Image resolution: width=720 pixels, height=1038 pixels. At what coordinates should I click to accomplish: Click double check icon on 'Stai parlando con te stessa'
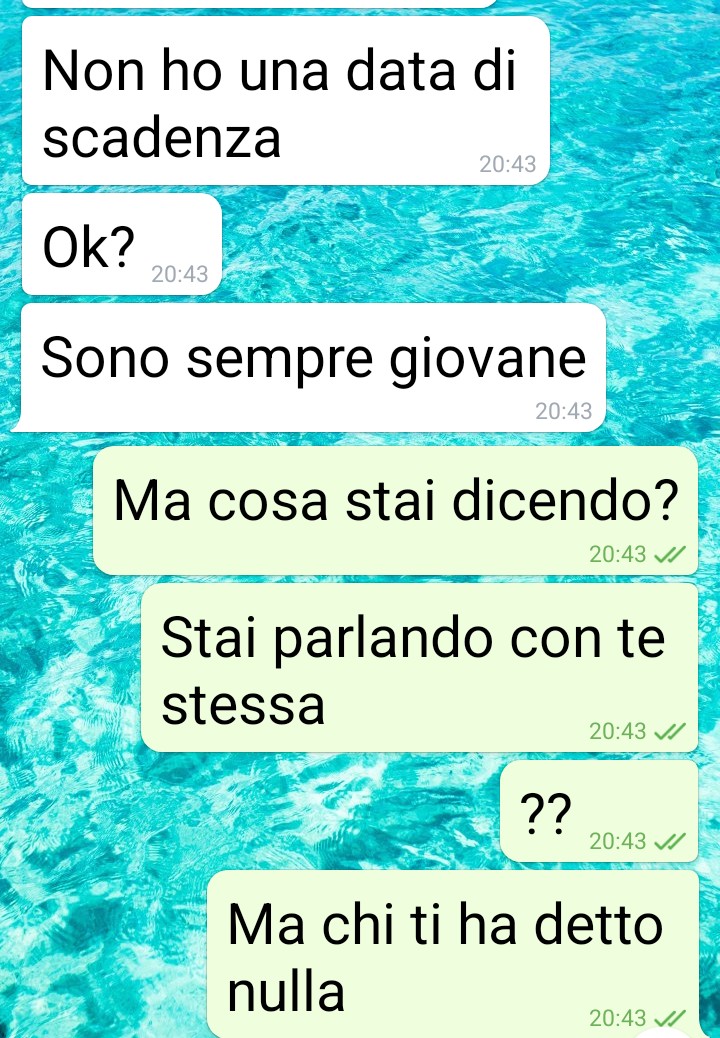tap(668, 731)
